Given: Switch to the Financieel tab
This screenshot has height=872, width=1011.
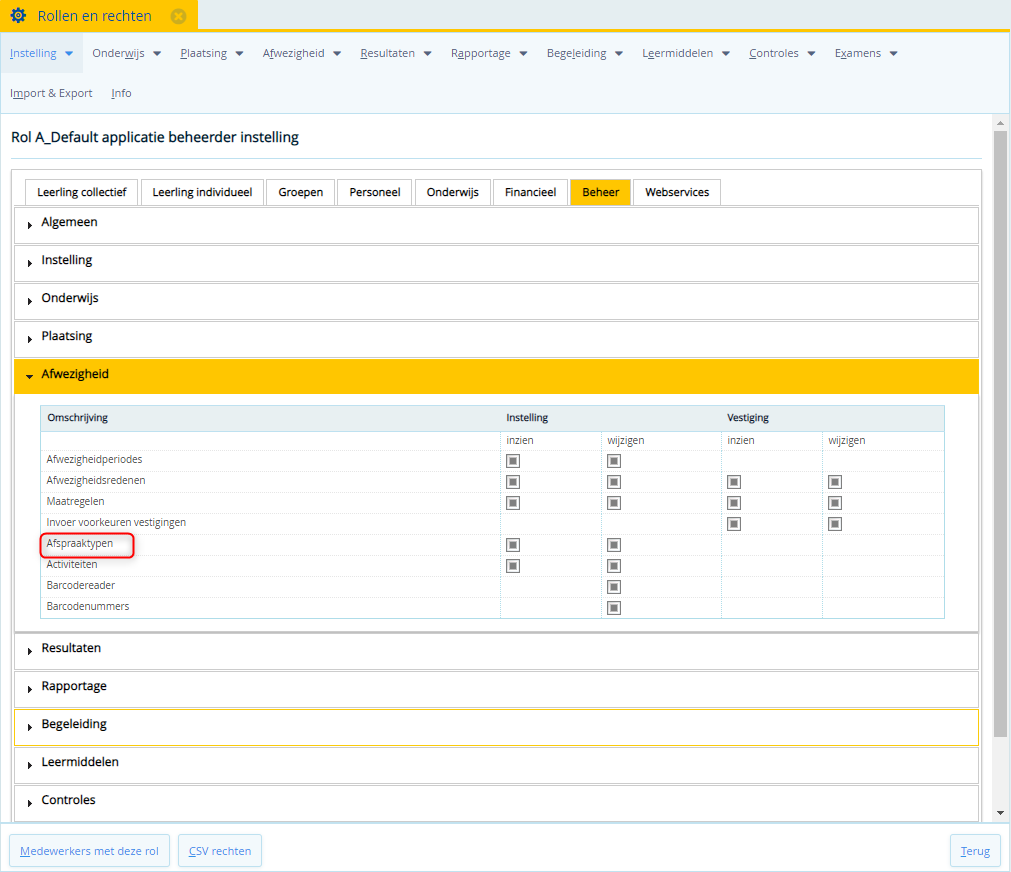Looking at the screenshot, I should 530,192.
